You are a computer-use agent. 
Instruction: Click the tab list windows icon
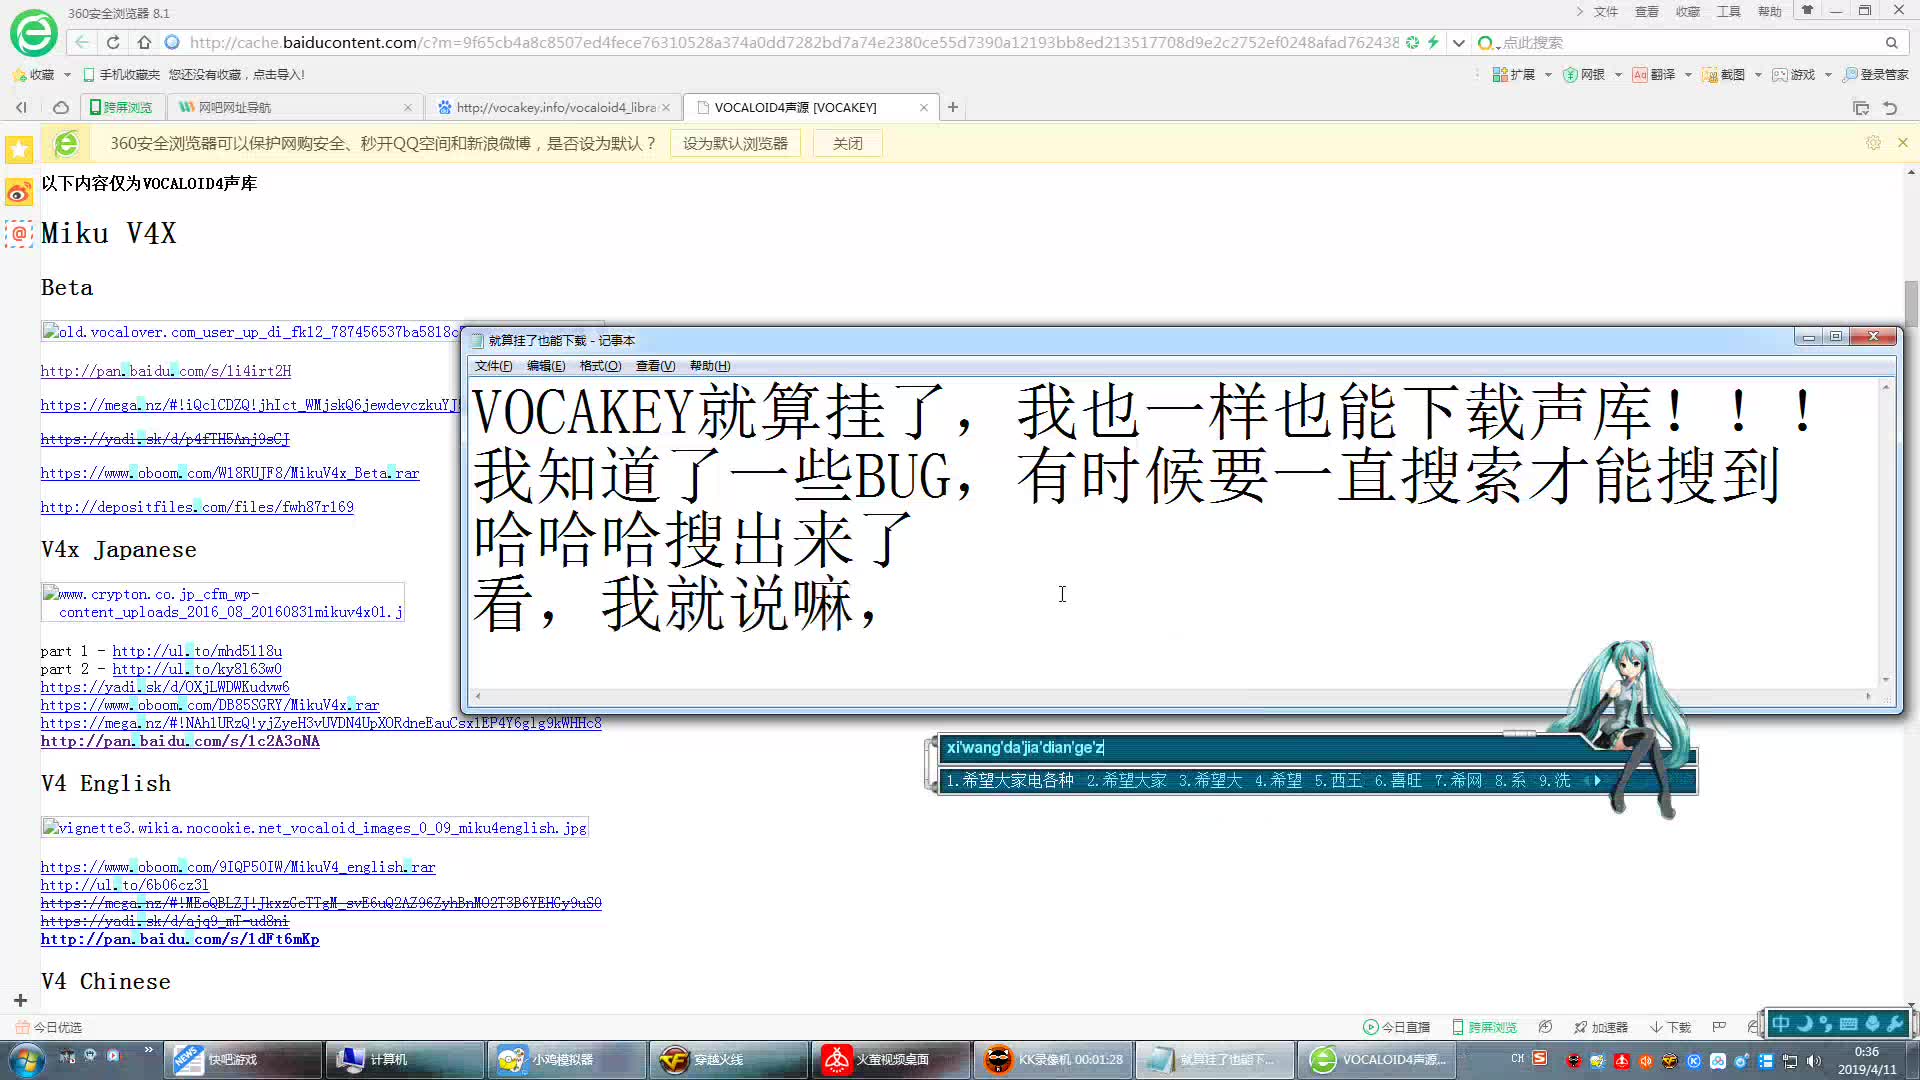pyautogui.click(x=1860, y=107)
